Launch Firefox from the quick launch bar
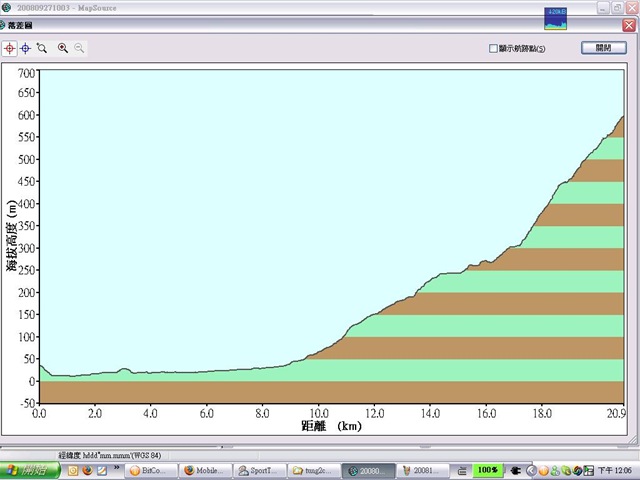Image resolution: width=640 pixels, height=480 pixels. tap(87, 471)
